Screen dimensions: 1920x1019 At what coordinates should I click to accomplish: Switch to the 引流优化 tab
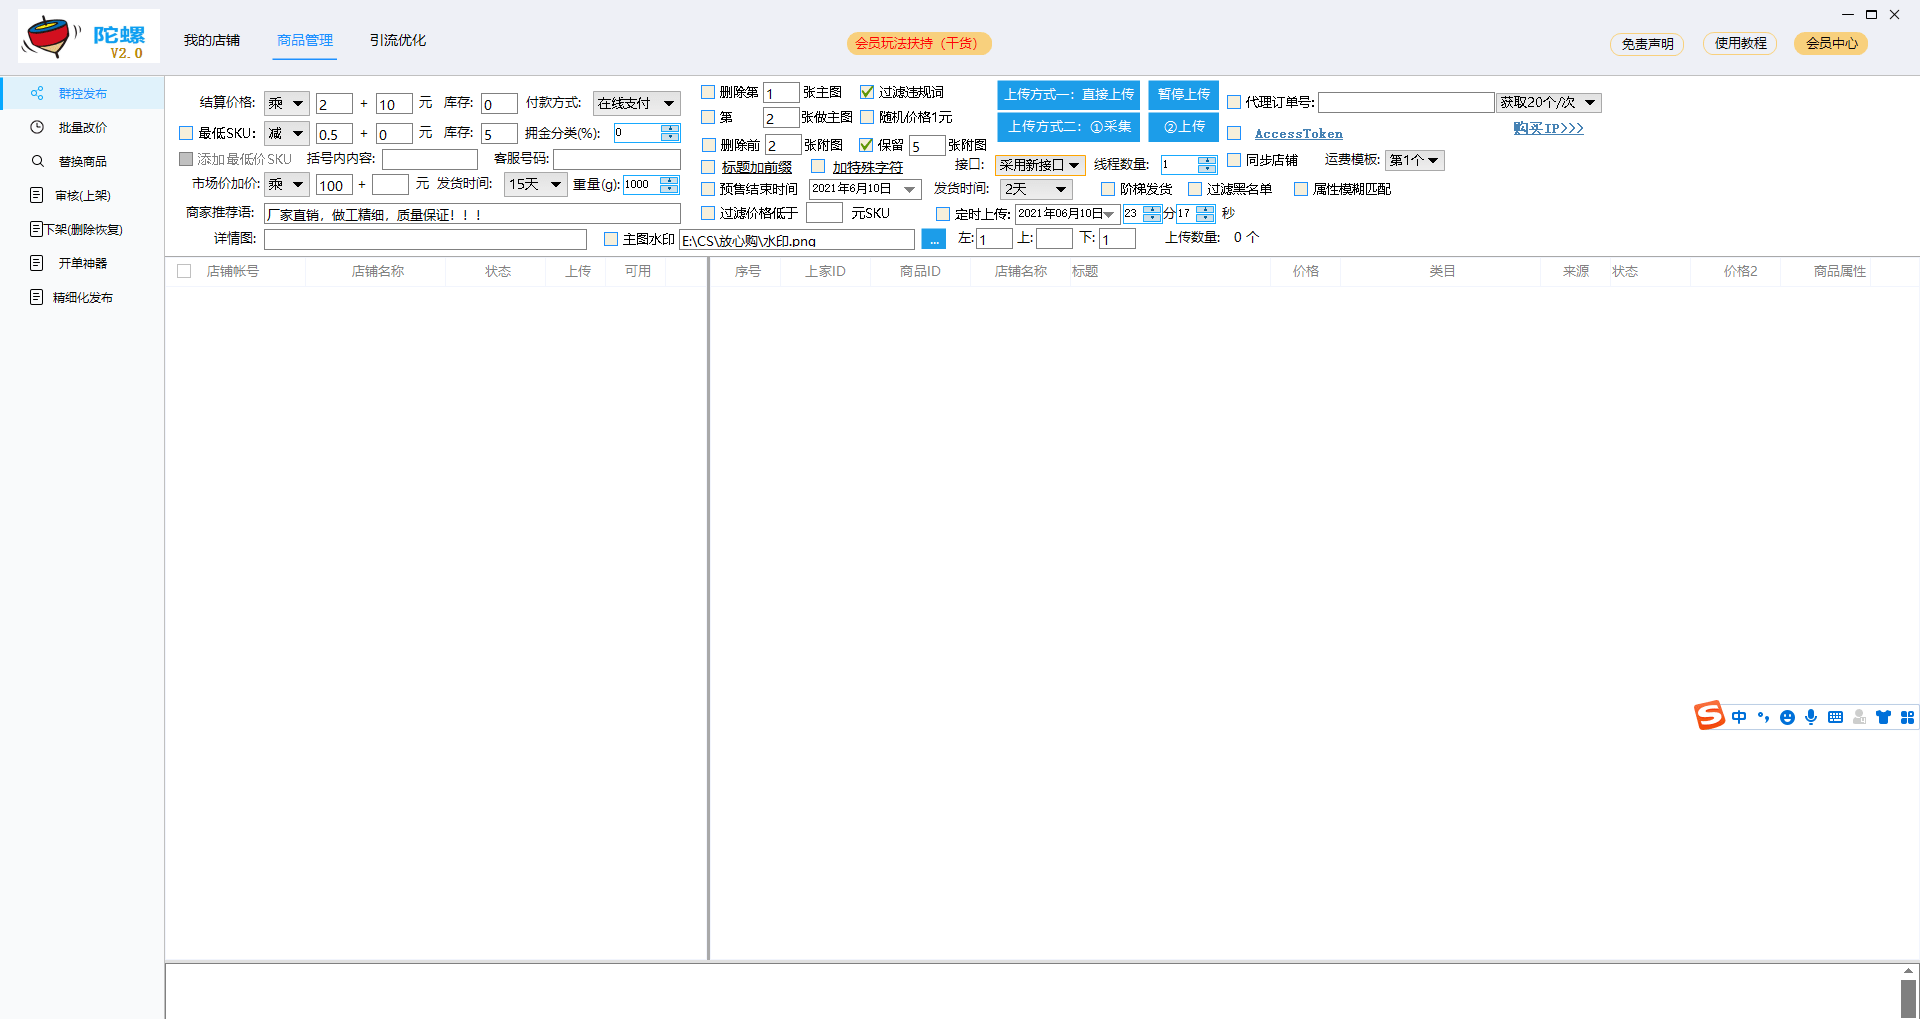point(398,40)
